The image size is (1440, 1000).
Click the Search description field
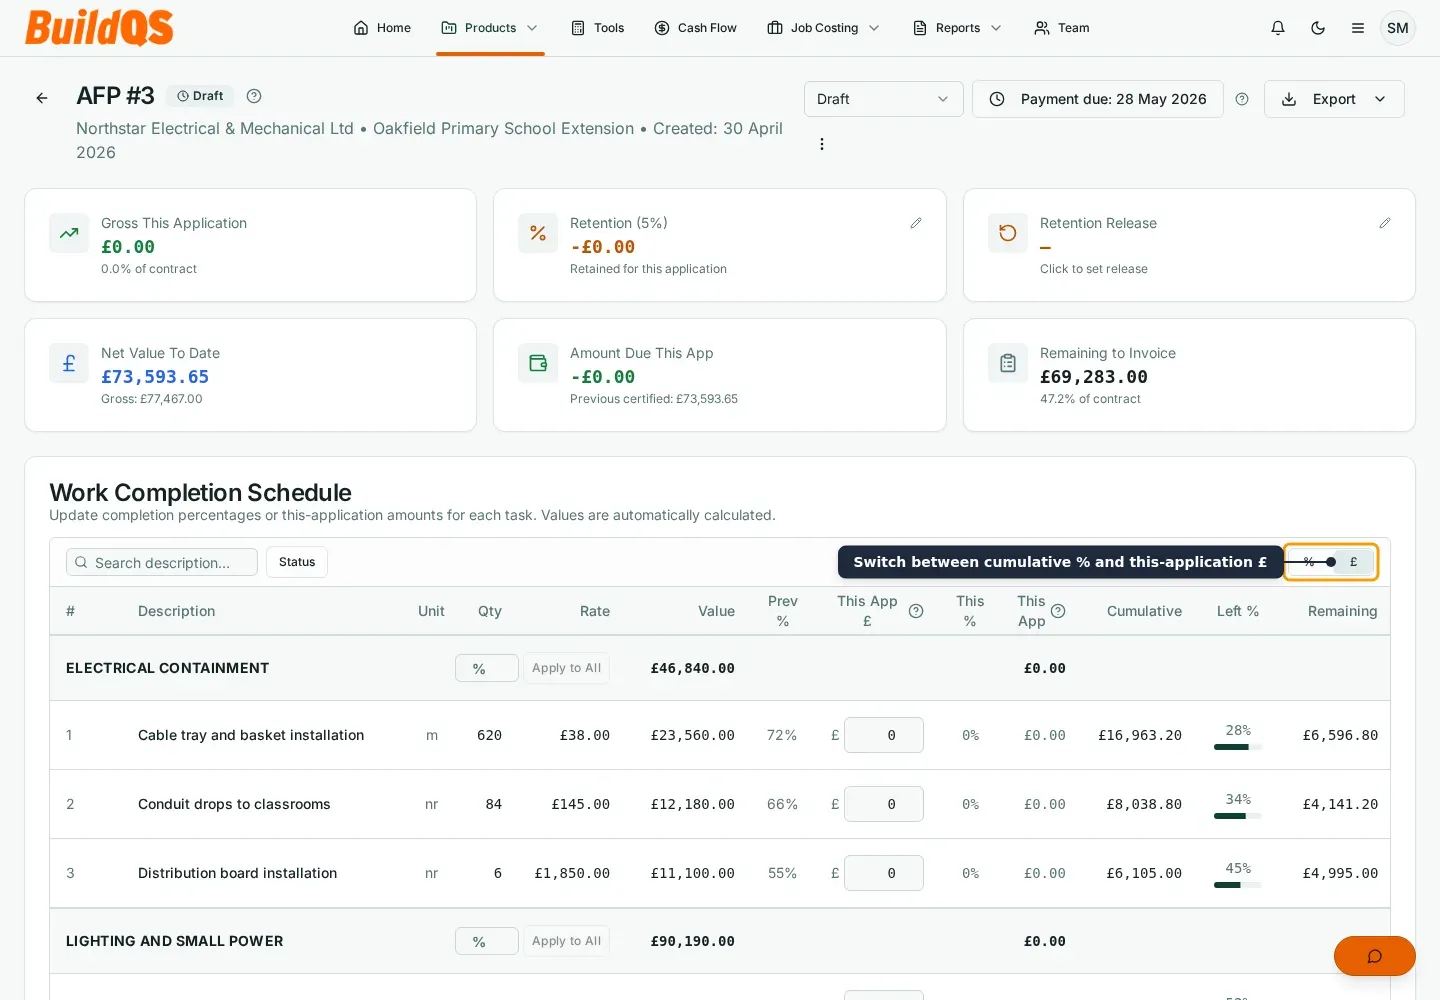click(x=162, y=562)
